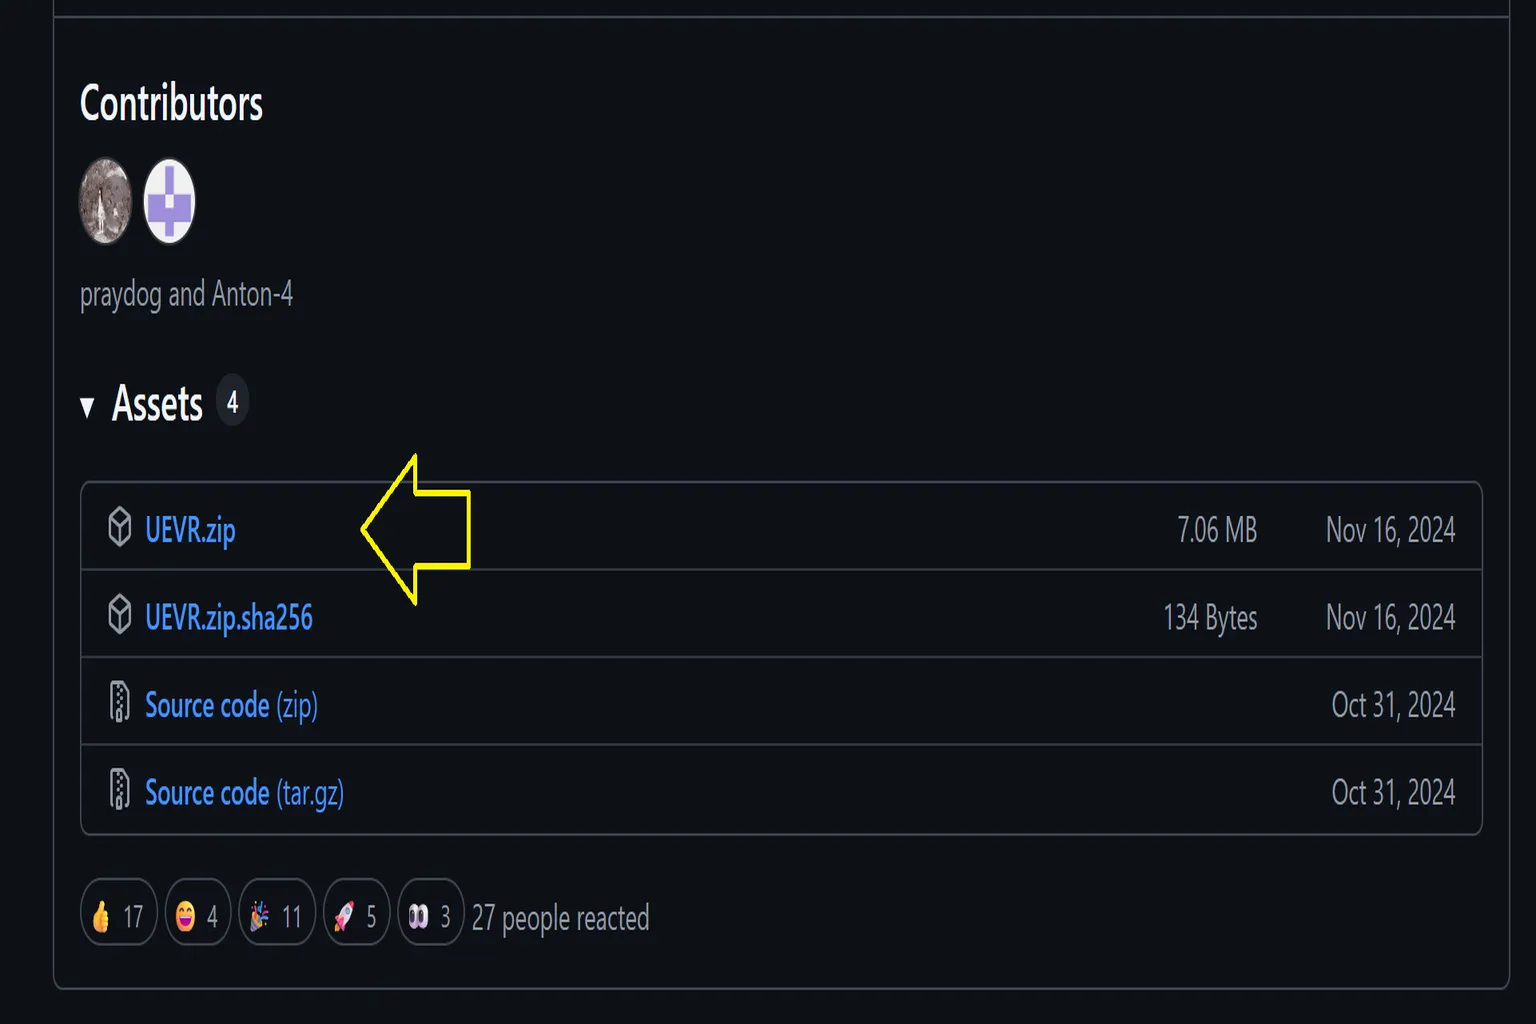Click the archive icon for Source code (tar.gz)
This screenshot has height=1024, width=1536.
point(119,789)
